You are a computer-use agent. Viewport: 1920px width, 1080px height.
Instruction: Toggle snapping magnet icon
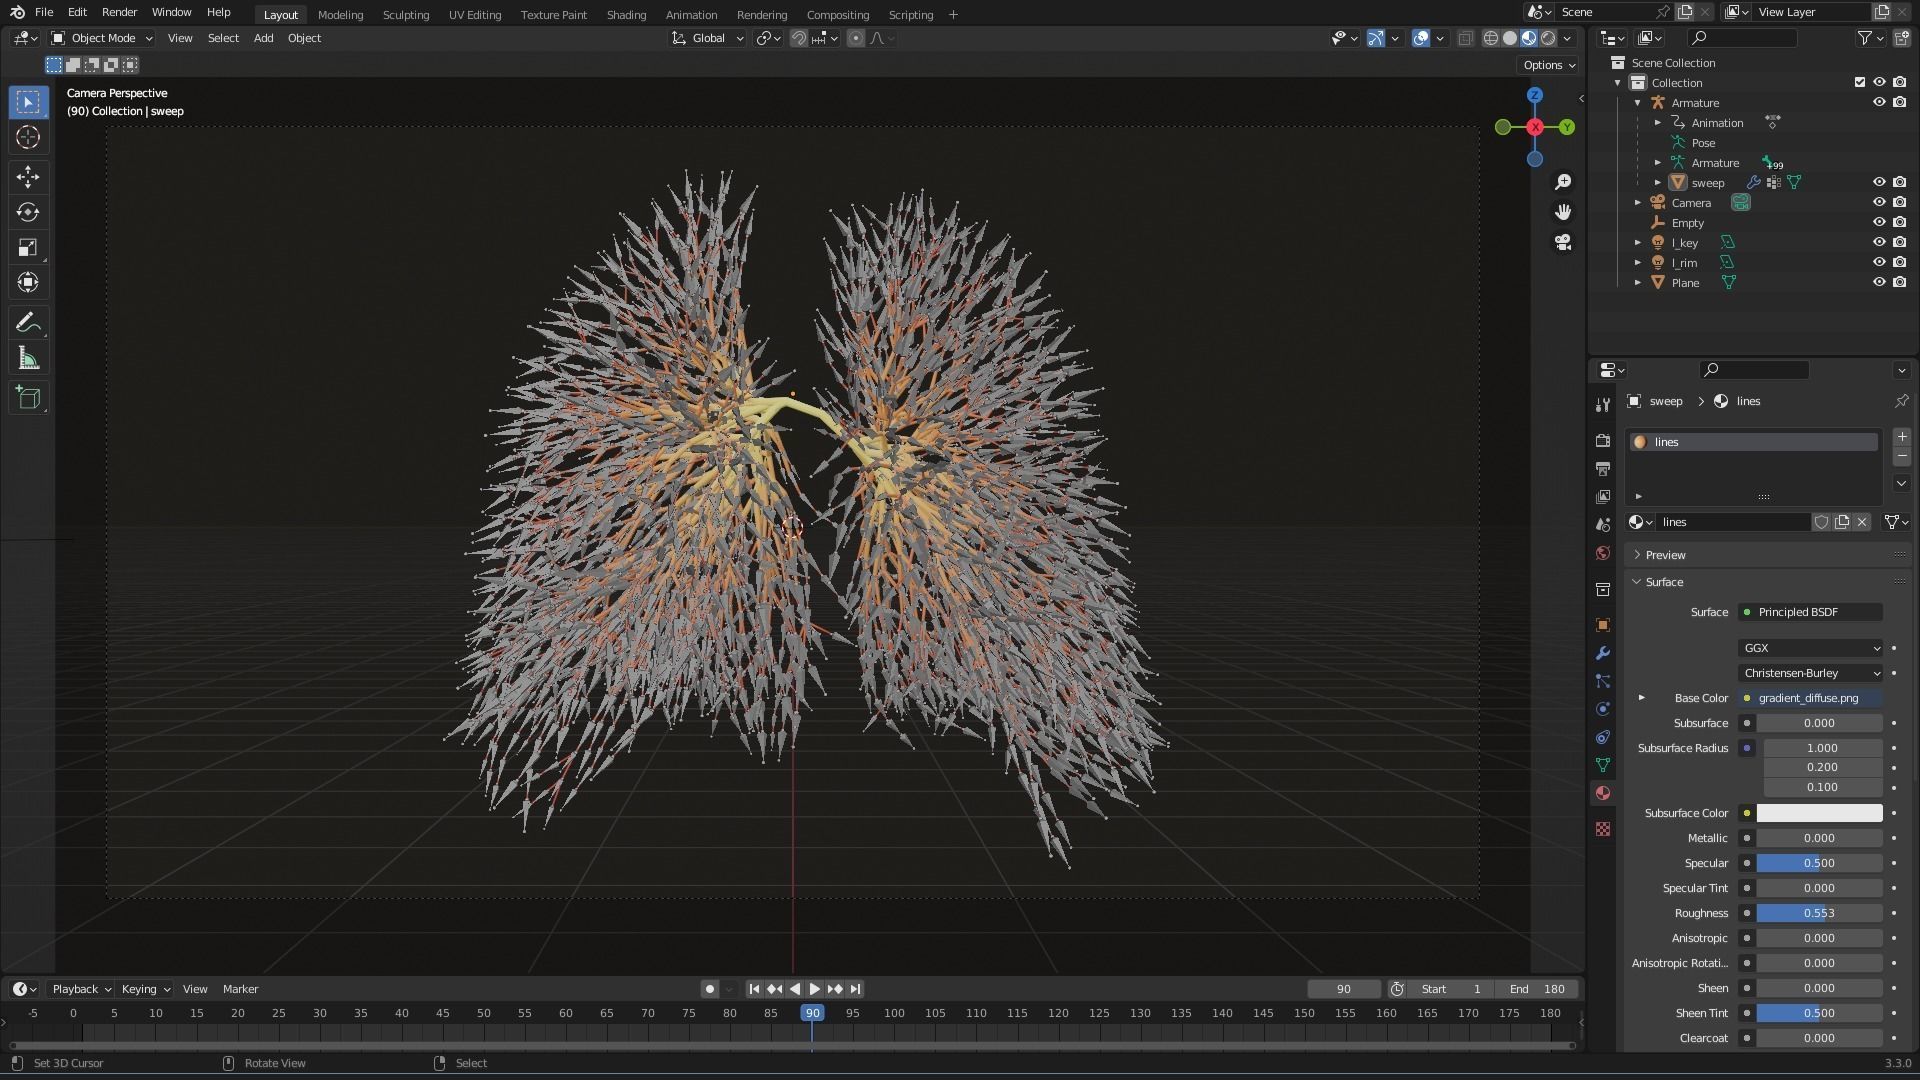pyautogui.click(x=798, y=38)
